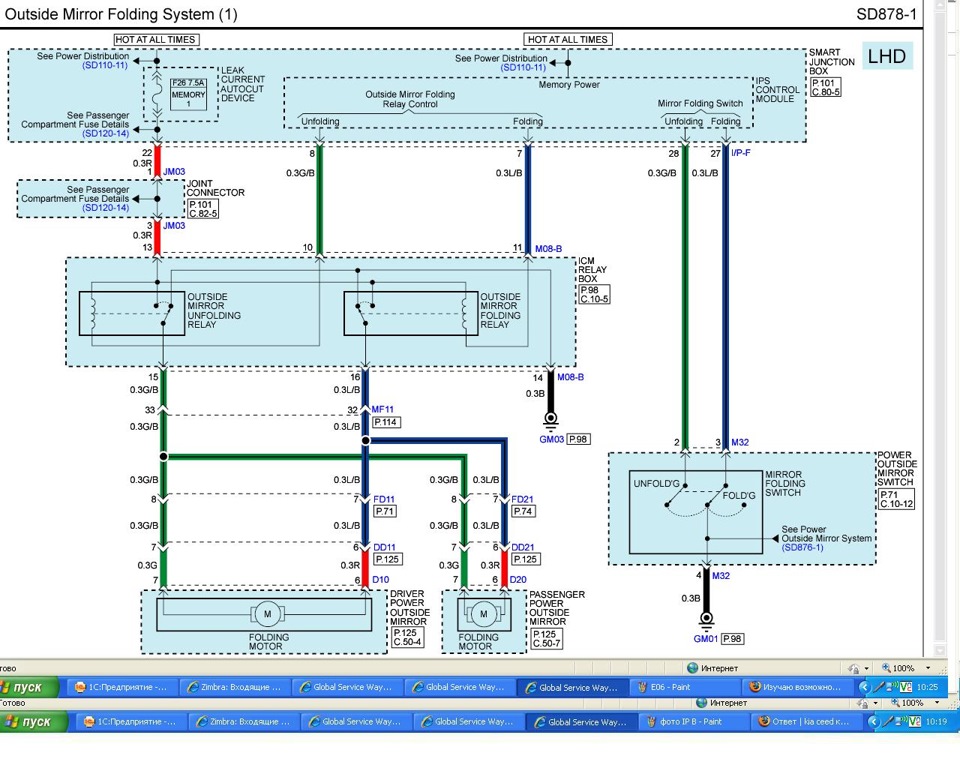Open the P.98 C.10-5 ICM relay box reference
The image size is (960, 768).
(x=594, y=295)
